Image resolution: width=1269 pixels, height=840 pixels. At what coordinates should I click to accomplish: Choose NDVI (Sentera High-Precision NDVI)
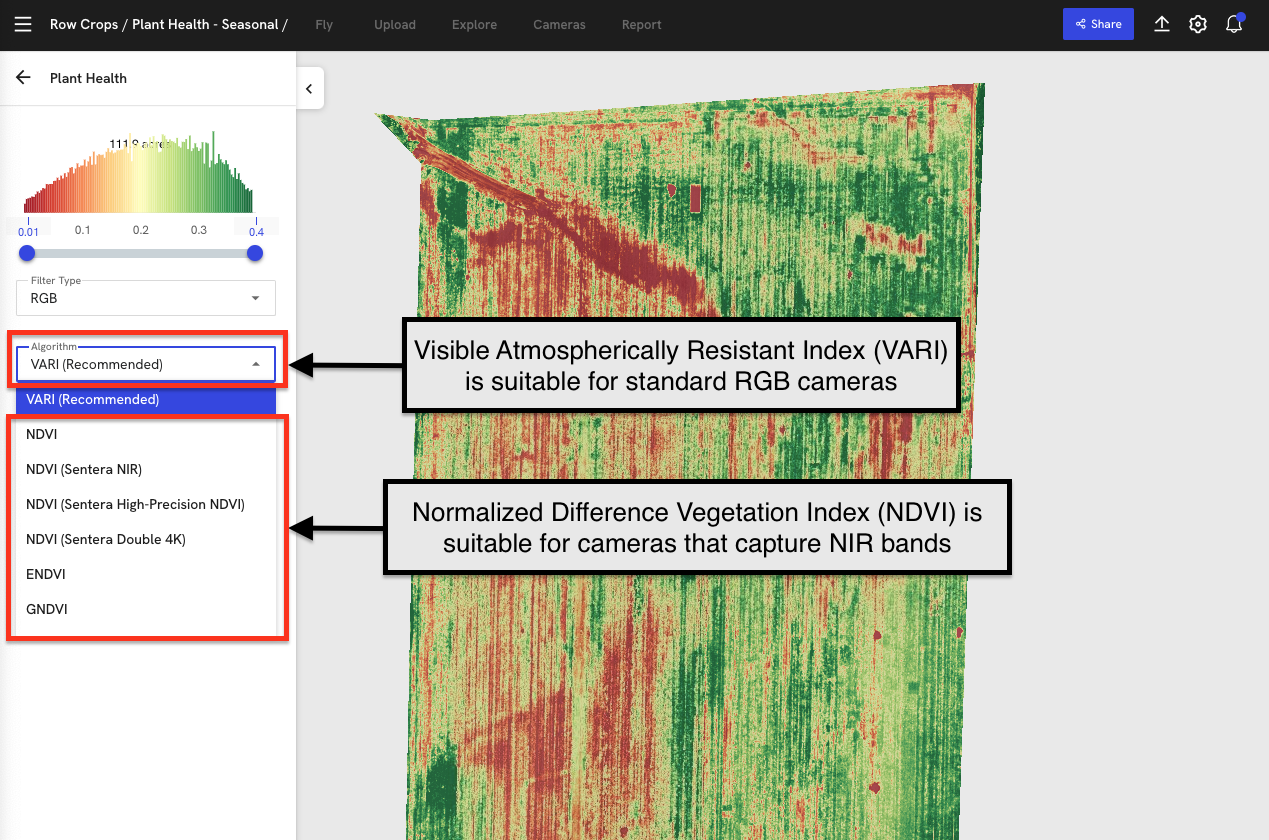pyautogui.click(x=146, y=504)
